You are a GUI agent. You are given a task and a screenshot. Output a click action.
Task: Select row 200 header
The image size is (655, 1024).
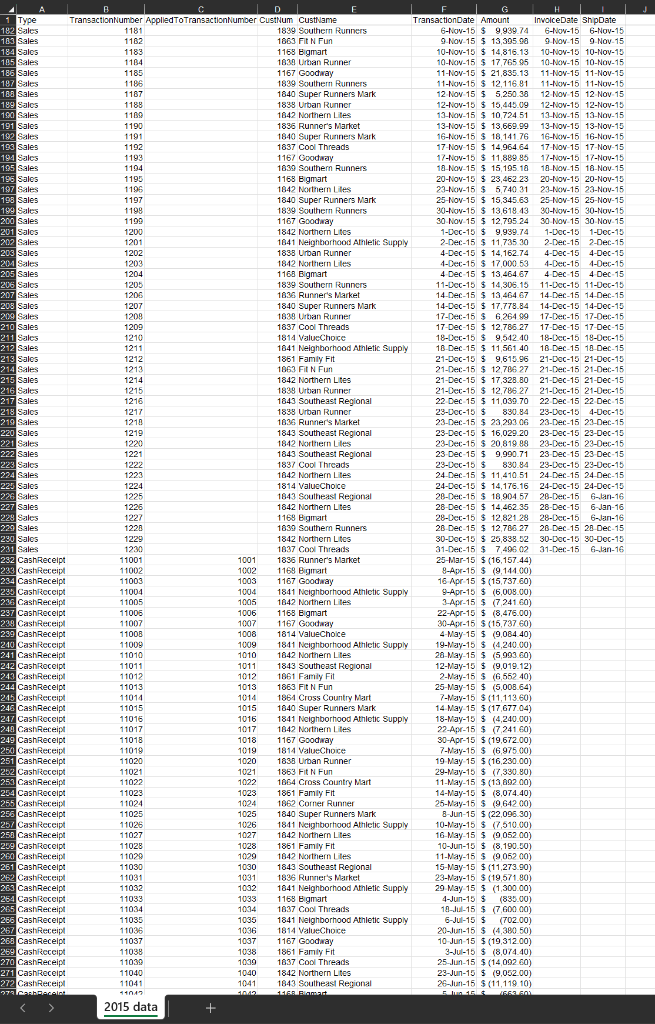[x=8, y=221]
